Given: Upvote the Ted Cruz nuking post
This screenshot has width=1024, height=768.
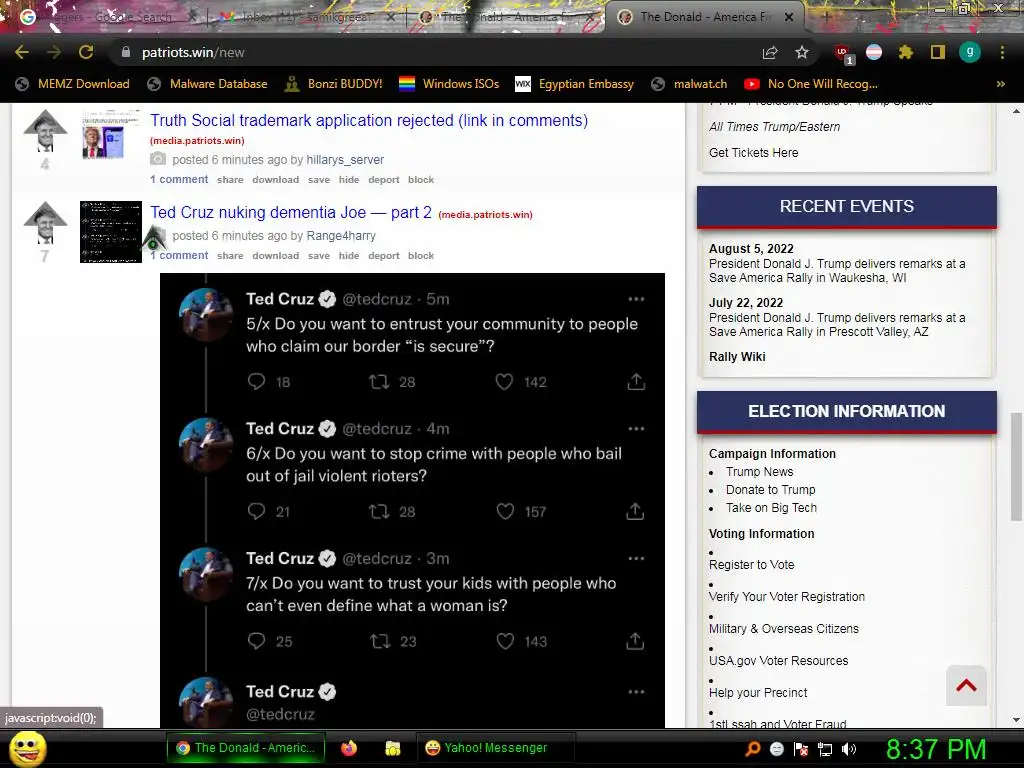Looking at the screenshot, I should click(45, 223).
